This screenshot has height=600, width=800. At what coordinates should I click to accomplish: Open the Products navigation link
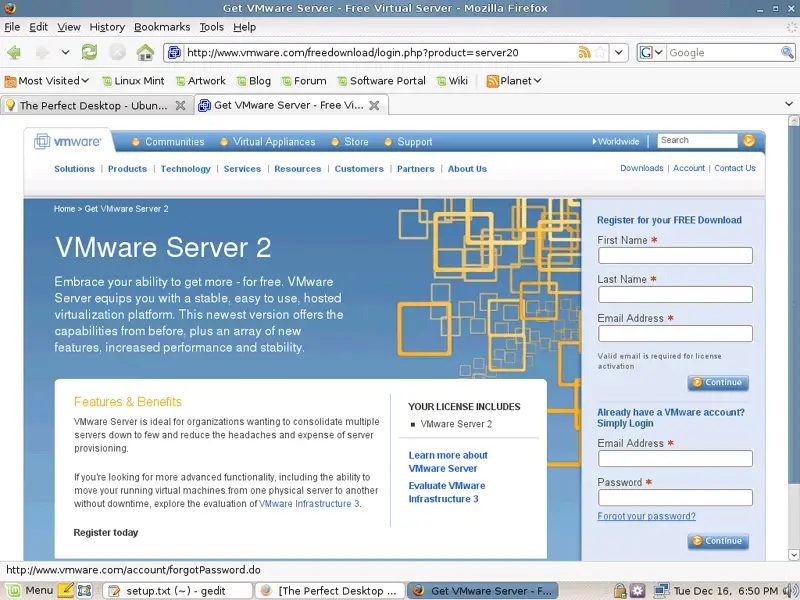tap(128, 169)
